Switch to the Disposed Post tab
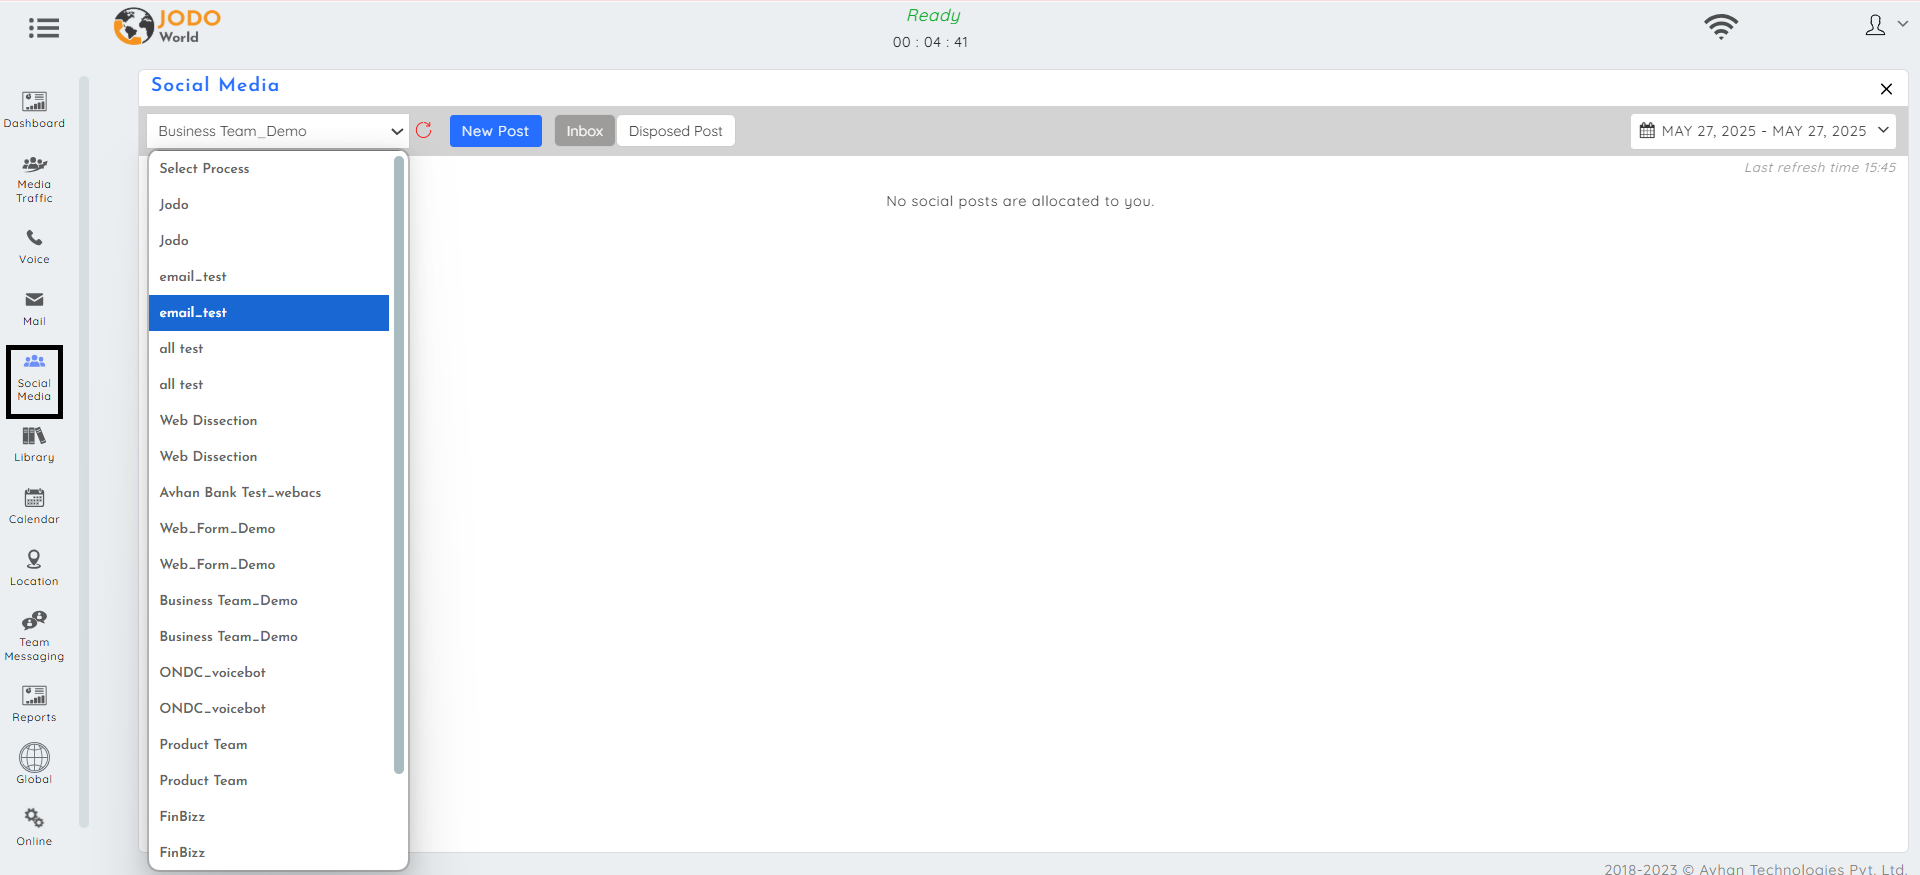1920x875 pixels. click(x=676, y=131)
